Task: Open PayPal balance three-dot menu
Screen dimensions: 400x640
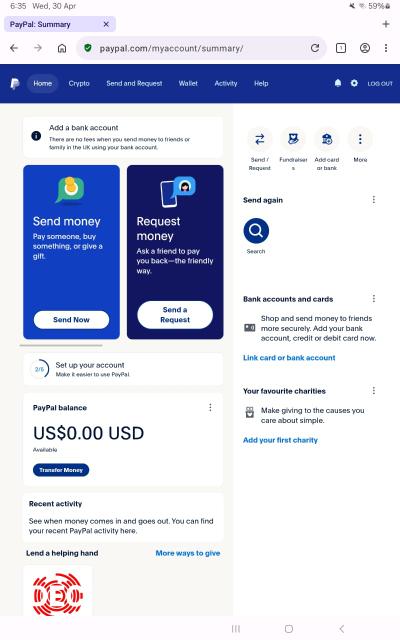Action: coord(210,407)
